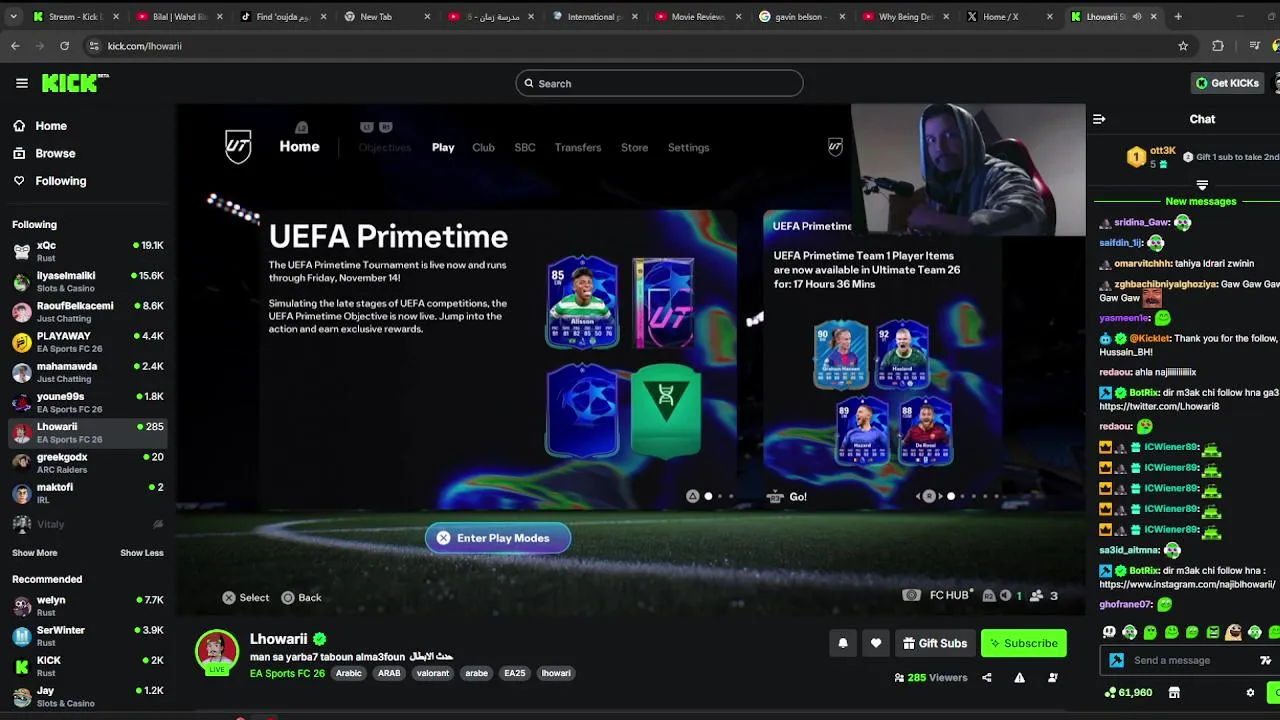This screenshot has width=1280, height=720.
Task: Select the valorant tag
Action: click(x=433, y=673)
